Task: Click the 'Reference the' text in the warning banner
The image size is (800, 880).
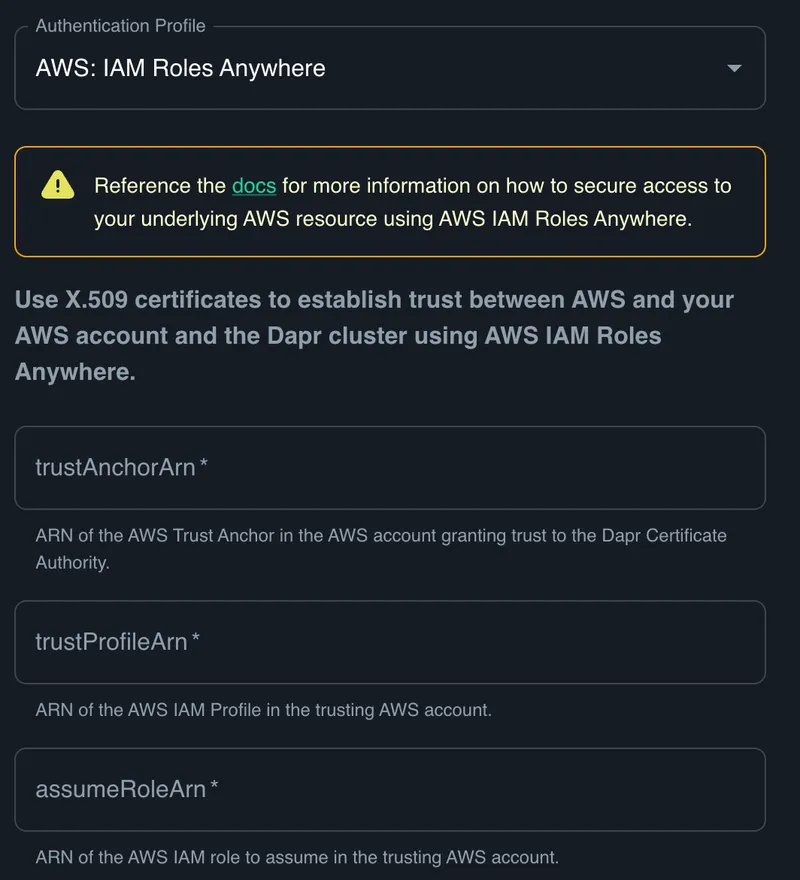Action: pos(160,186)
